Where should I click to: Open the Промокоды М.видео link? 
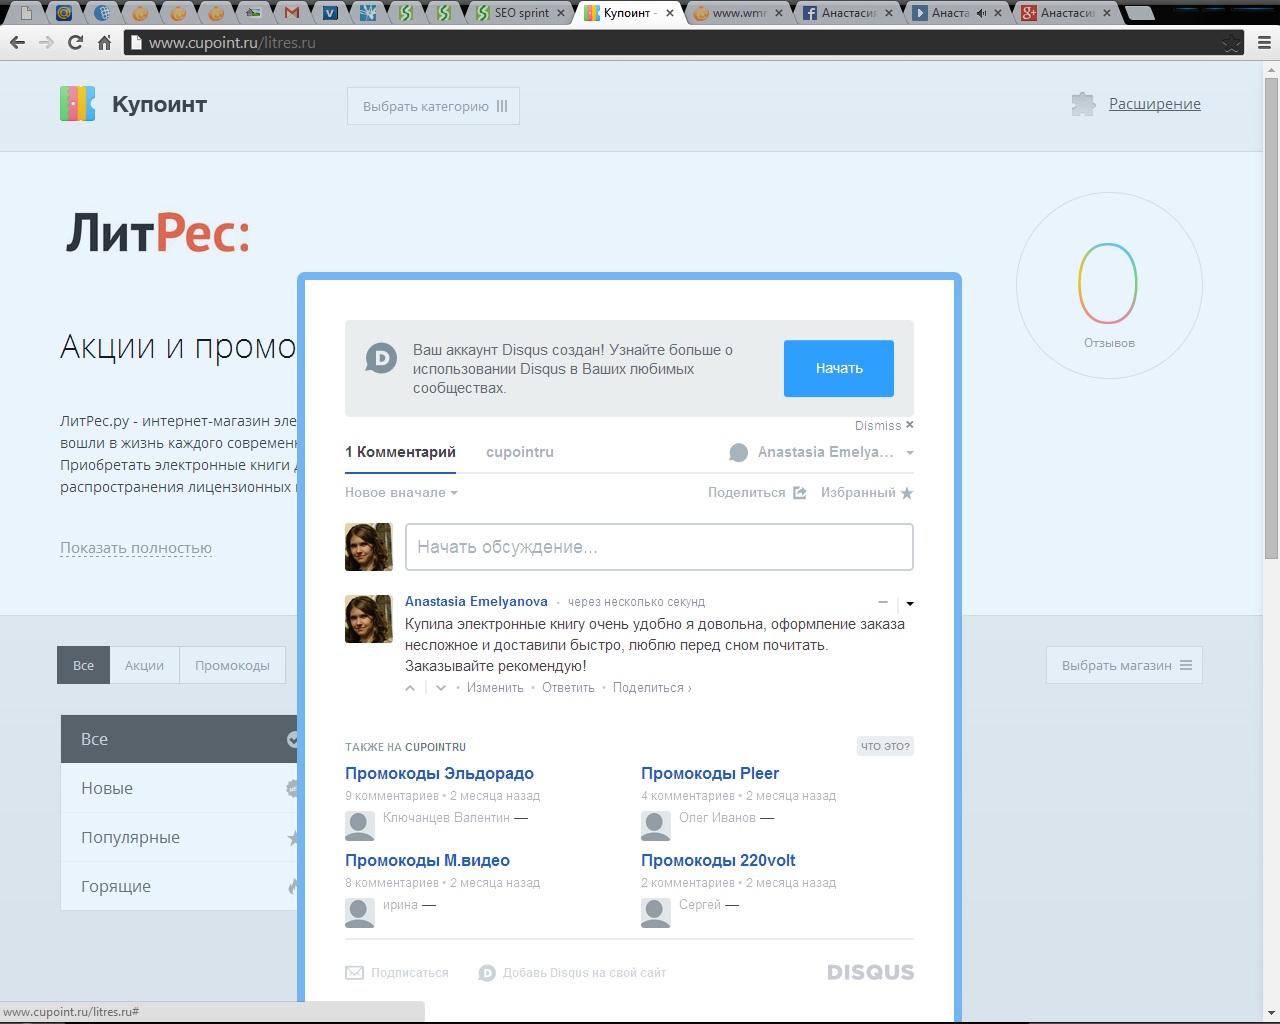coord(427,860)
